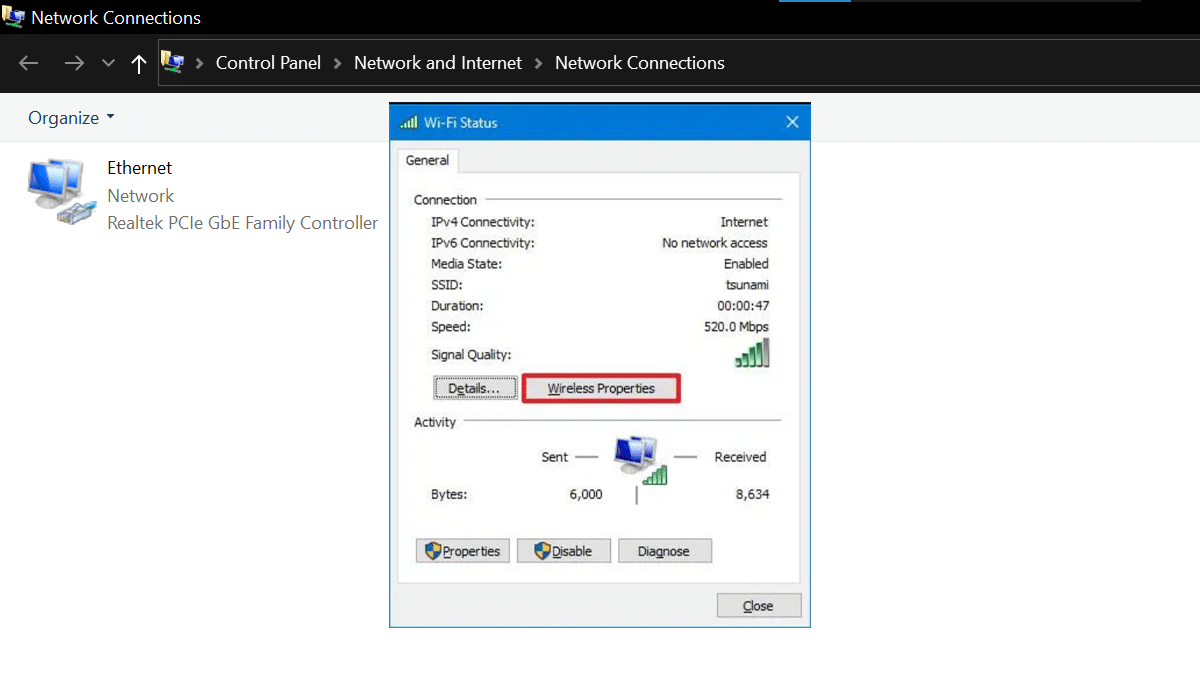Screen dimensions: 1200x675
Task: Click the Network Connections title bar icon
Action: [13, 17]
